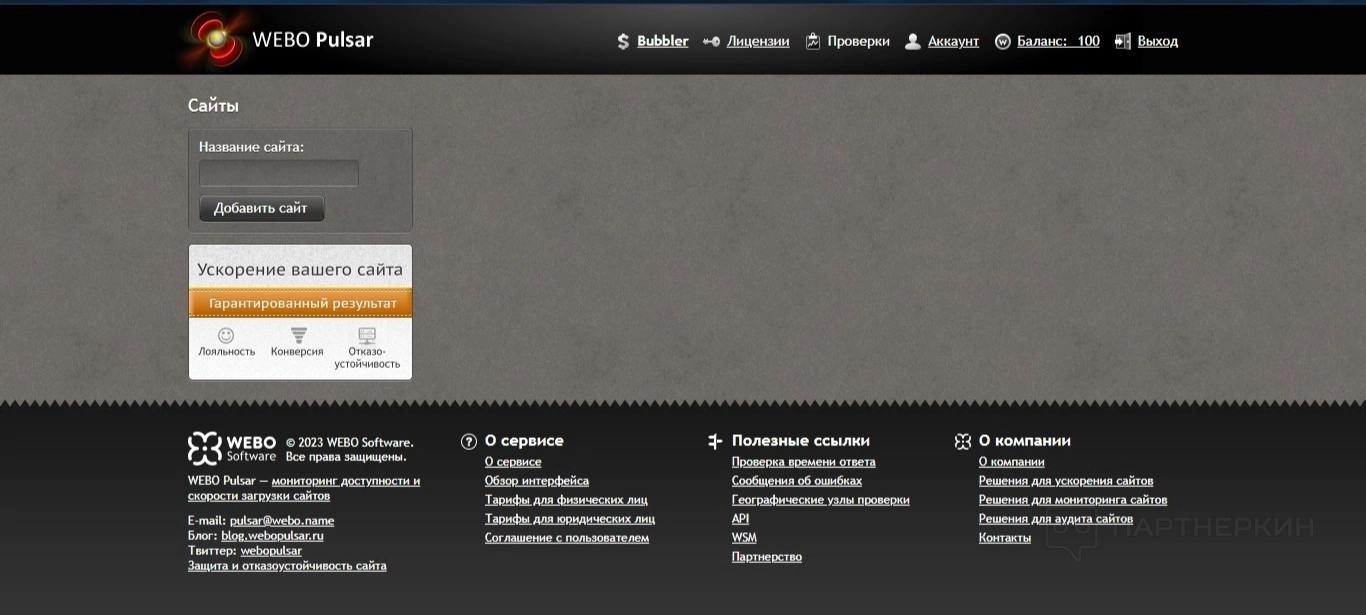Open Проверка времени ответа link

click(804, 462)
